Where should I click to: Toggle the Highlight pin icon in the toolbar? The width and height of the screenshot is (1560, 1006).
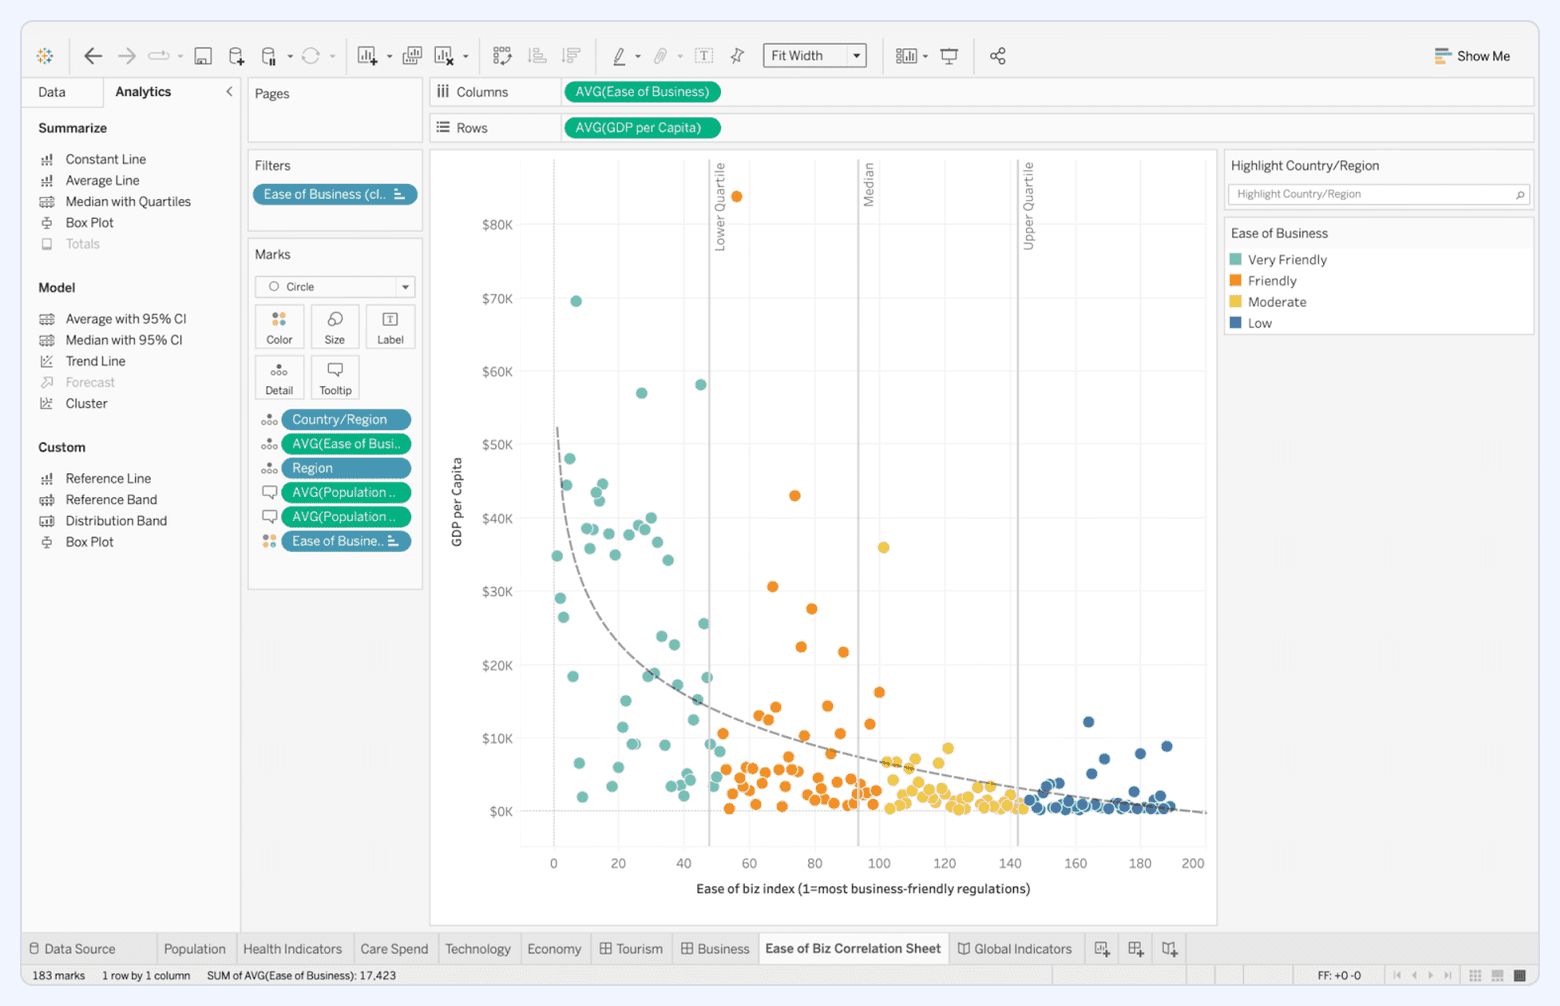[736, 56]
